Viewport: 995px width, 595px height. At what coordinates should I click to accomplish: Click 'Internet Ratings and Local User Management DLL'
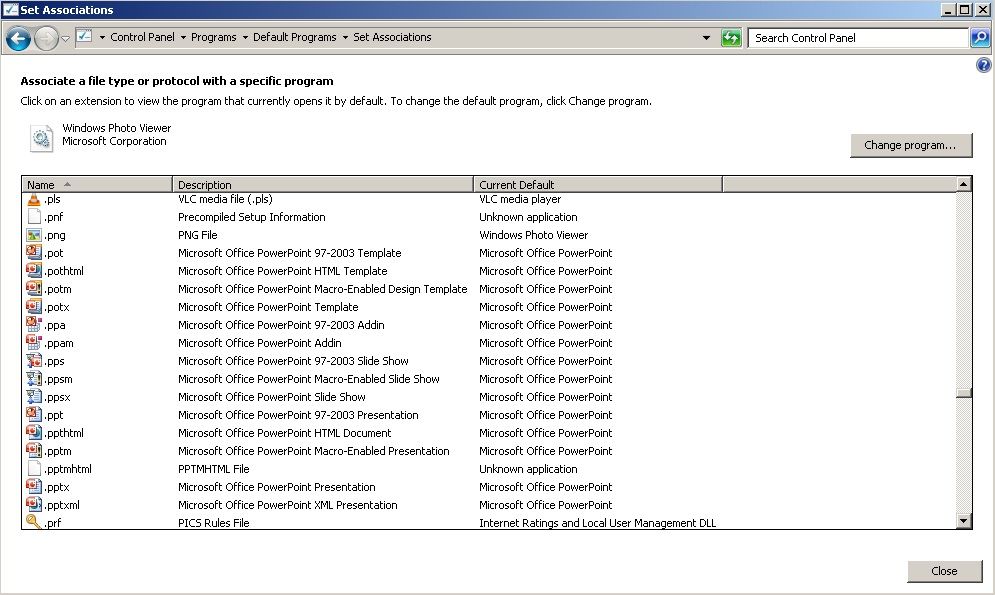[x=598, y=523]
